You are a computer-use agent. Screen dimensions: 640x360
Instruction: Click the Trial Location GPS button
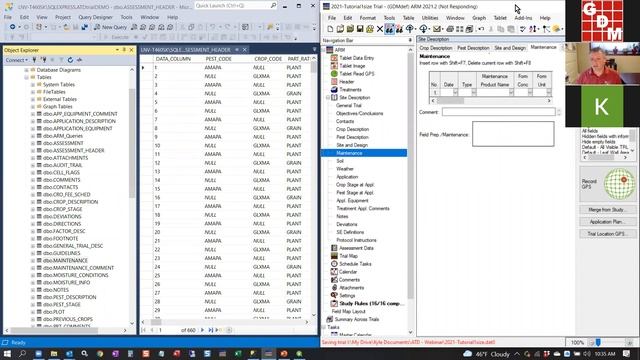pyautogui.click(x=607, y=234)
